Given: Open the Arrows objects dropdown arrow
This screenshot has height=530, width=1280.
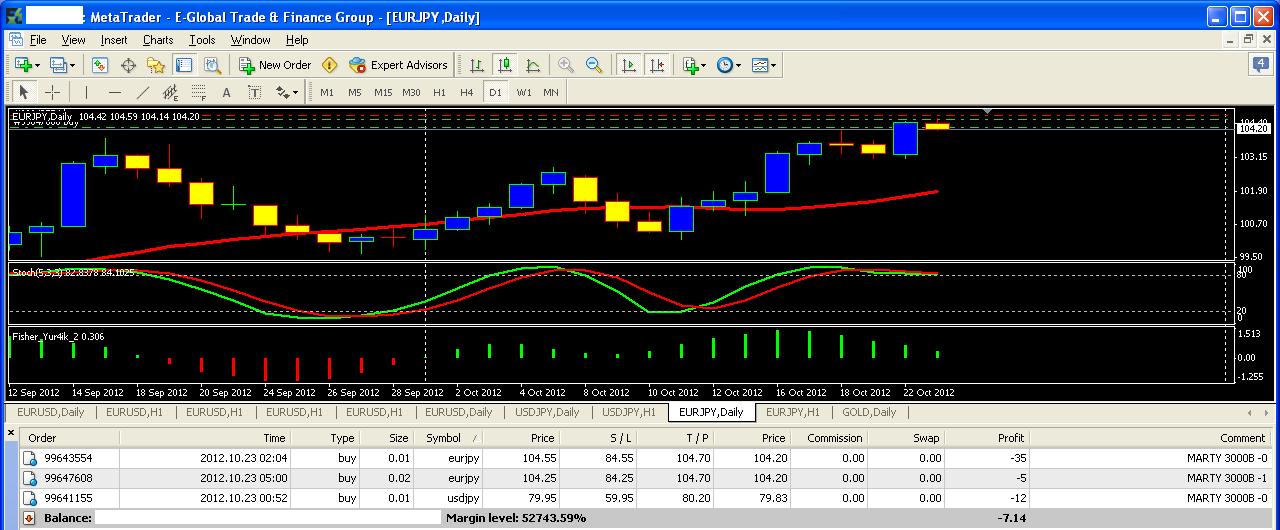Looking at the screenshot, I should (296, 92).
